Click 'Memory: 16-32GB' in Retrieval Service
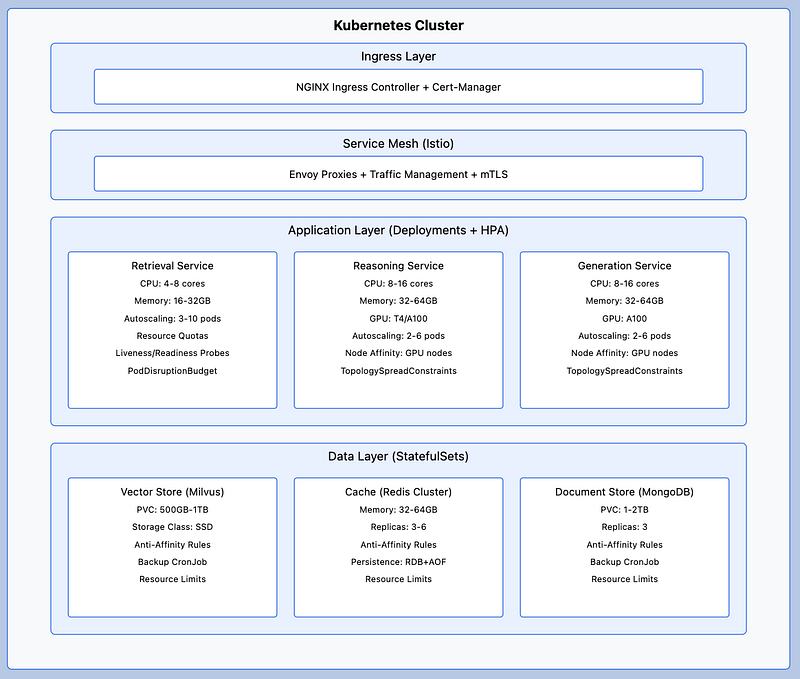 point(172,301)
